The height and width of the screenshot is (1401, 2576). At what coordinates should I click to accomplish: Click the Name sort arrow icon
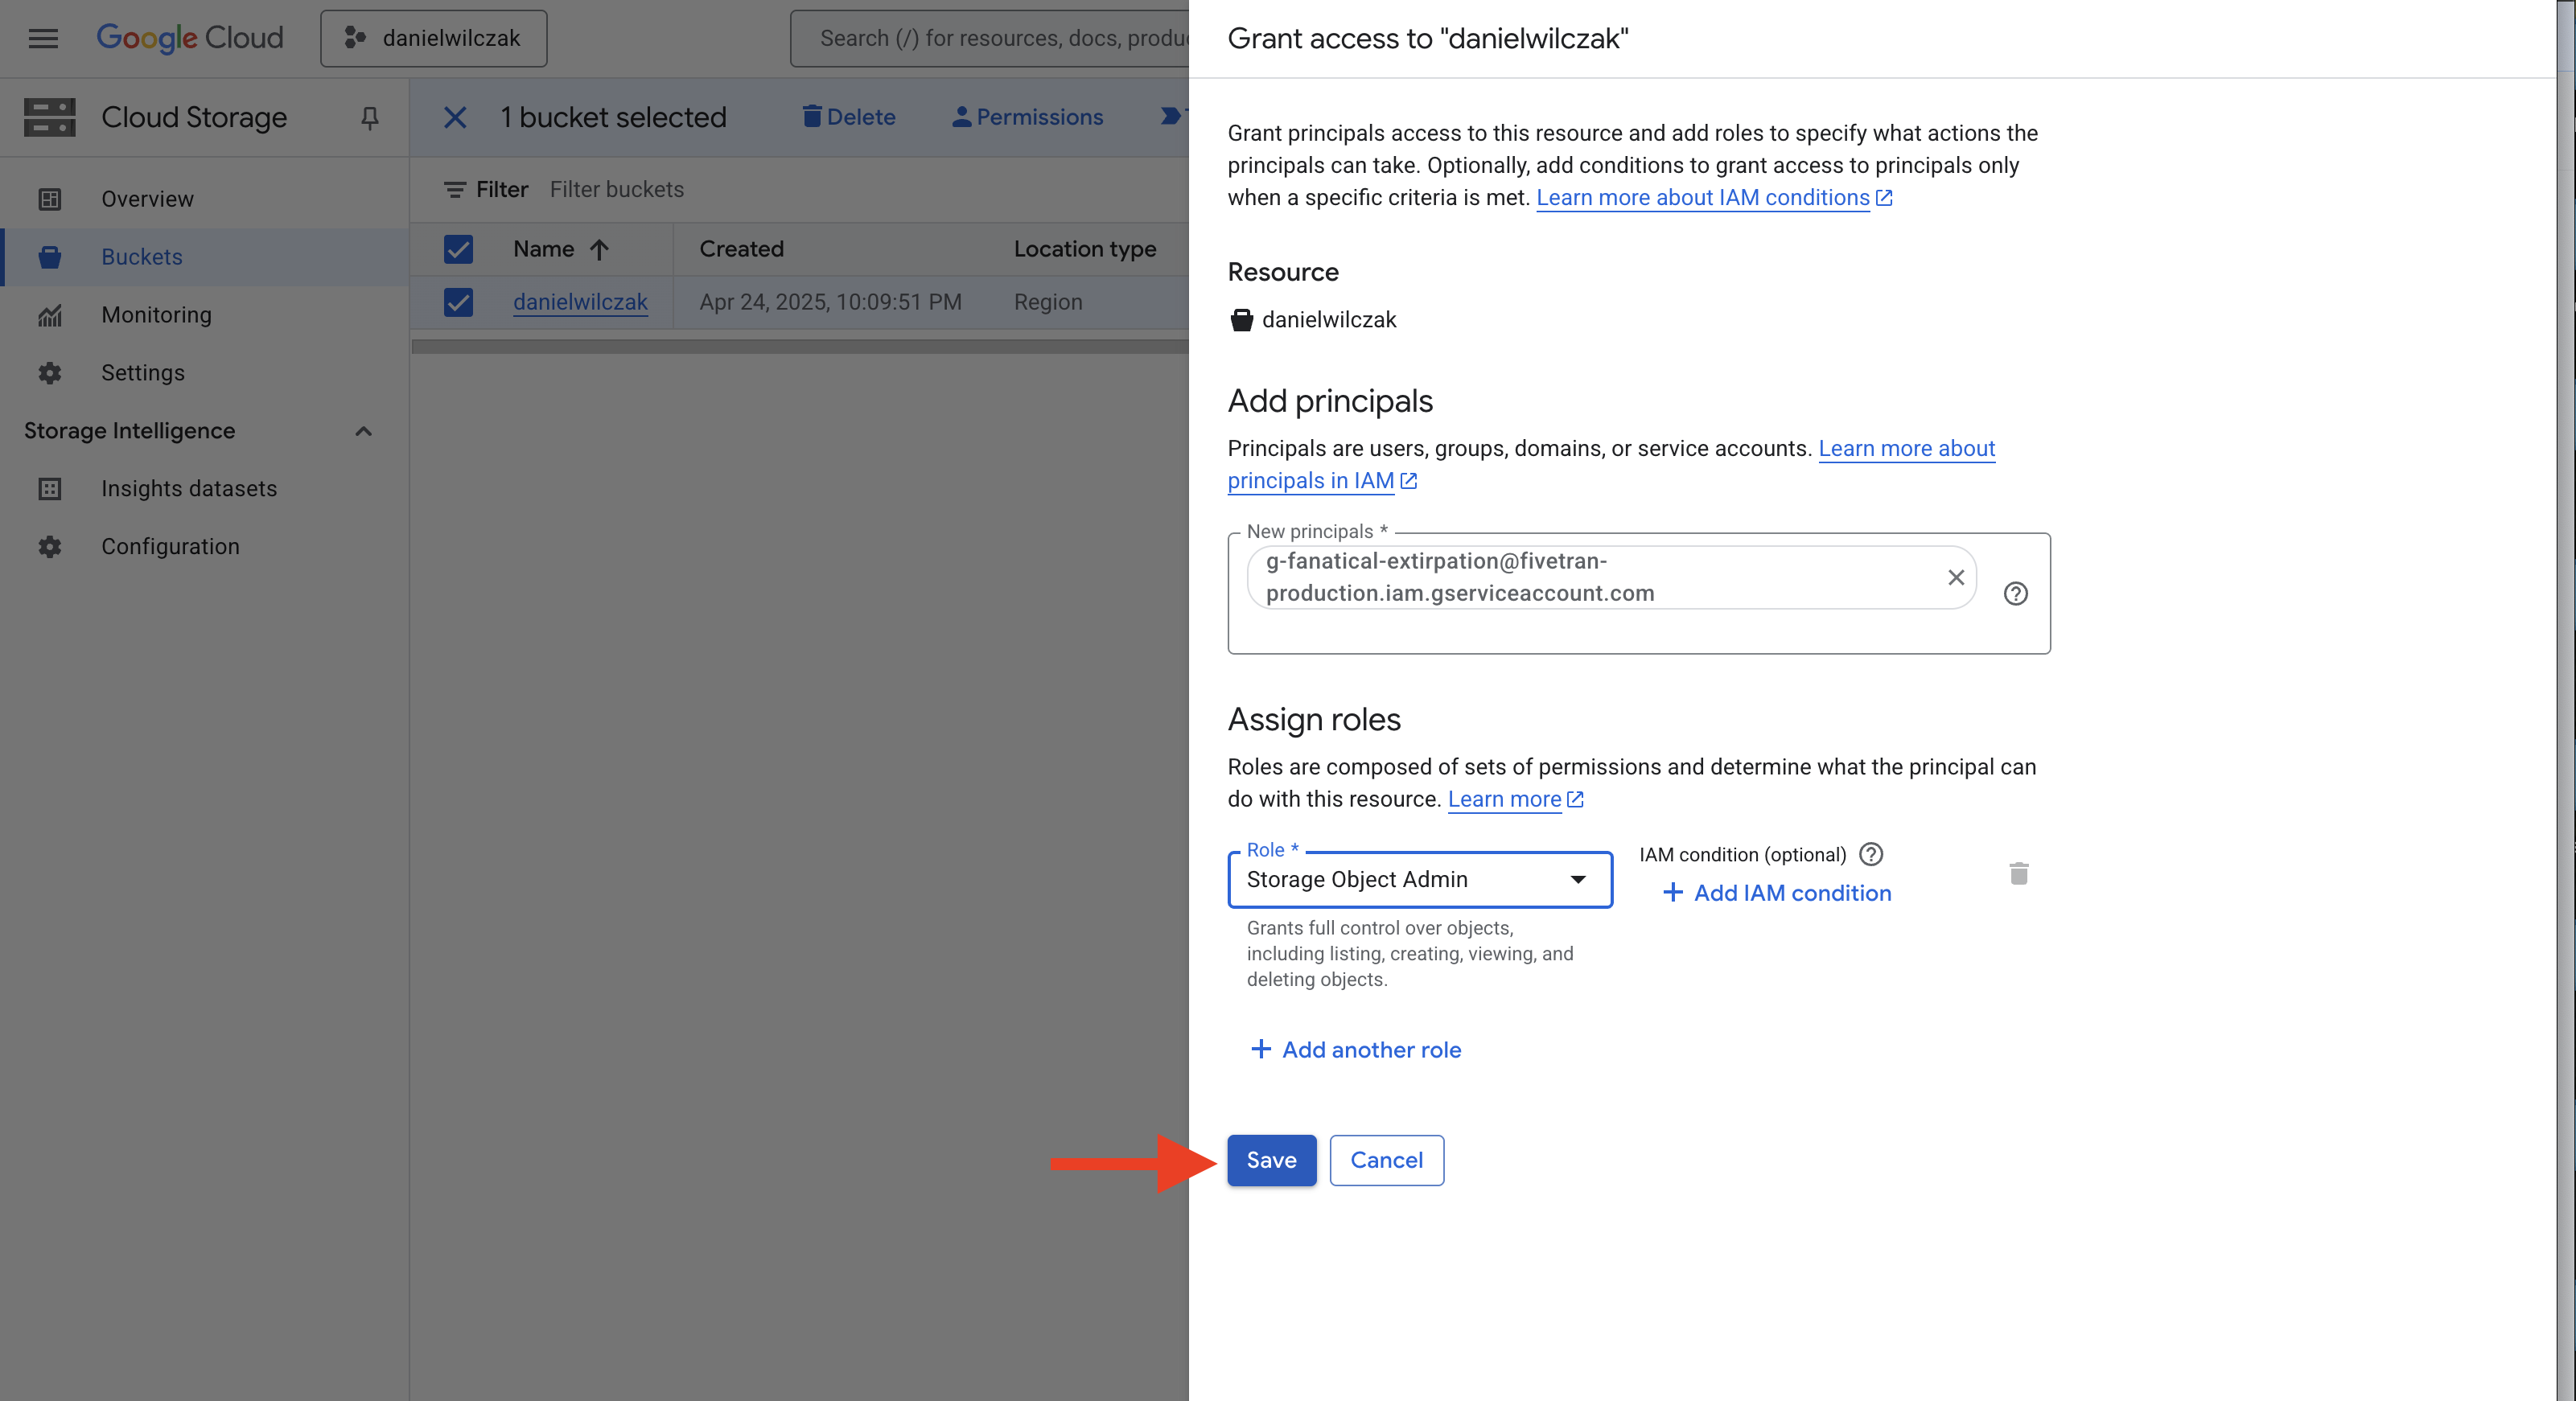coord(599,250)
